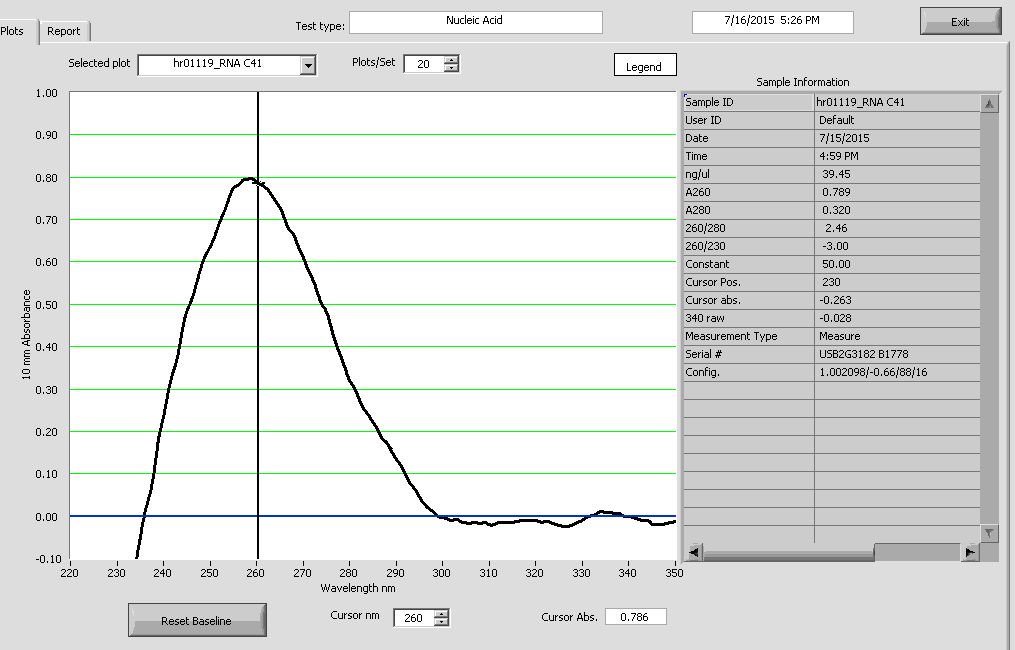Viewport: 1015px width, 650px height.
Task: Select the Serial # value USB2G3182 B1778
Action: 897,355
